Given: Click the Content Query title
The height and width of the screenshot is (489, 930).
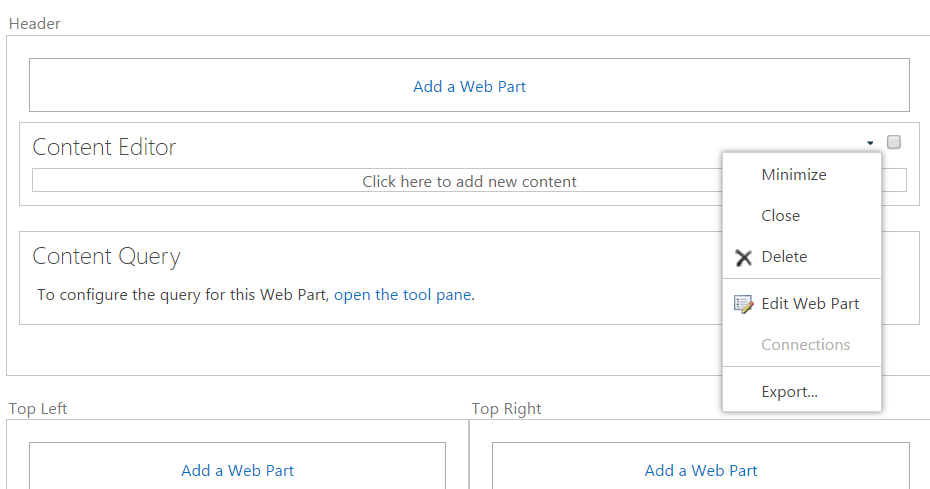Looking at the screenshot, I should pos(106,256).
